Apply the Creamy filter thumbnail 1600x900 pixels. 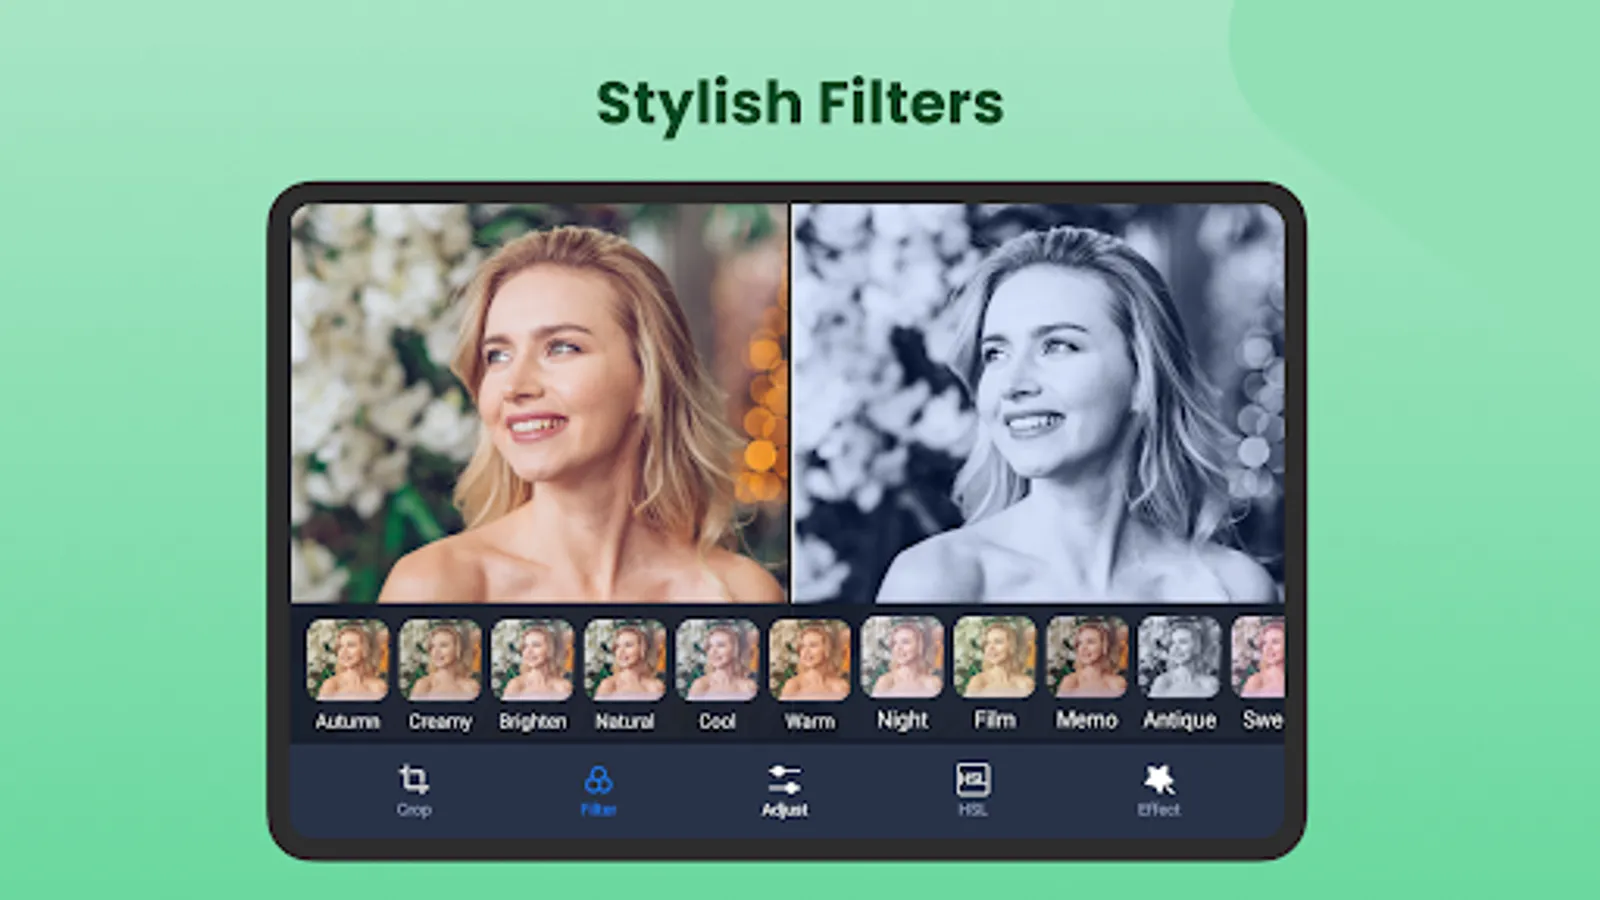point(440,659)
